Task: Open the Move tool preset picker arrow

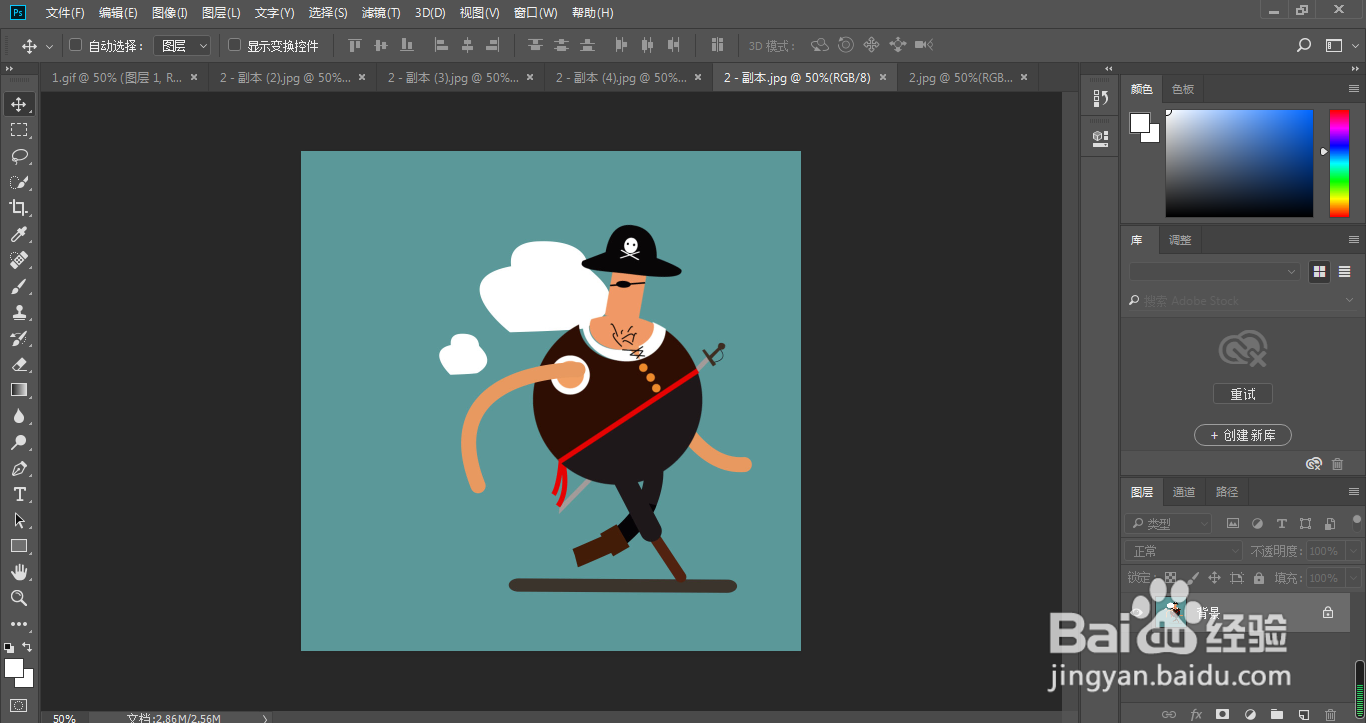Action: (x=50, y=46)
